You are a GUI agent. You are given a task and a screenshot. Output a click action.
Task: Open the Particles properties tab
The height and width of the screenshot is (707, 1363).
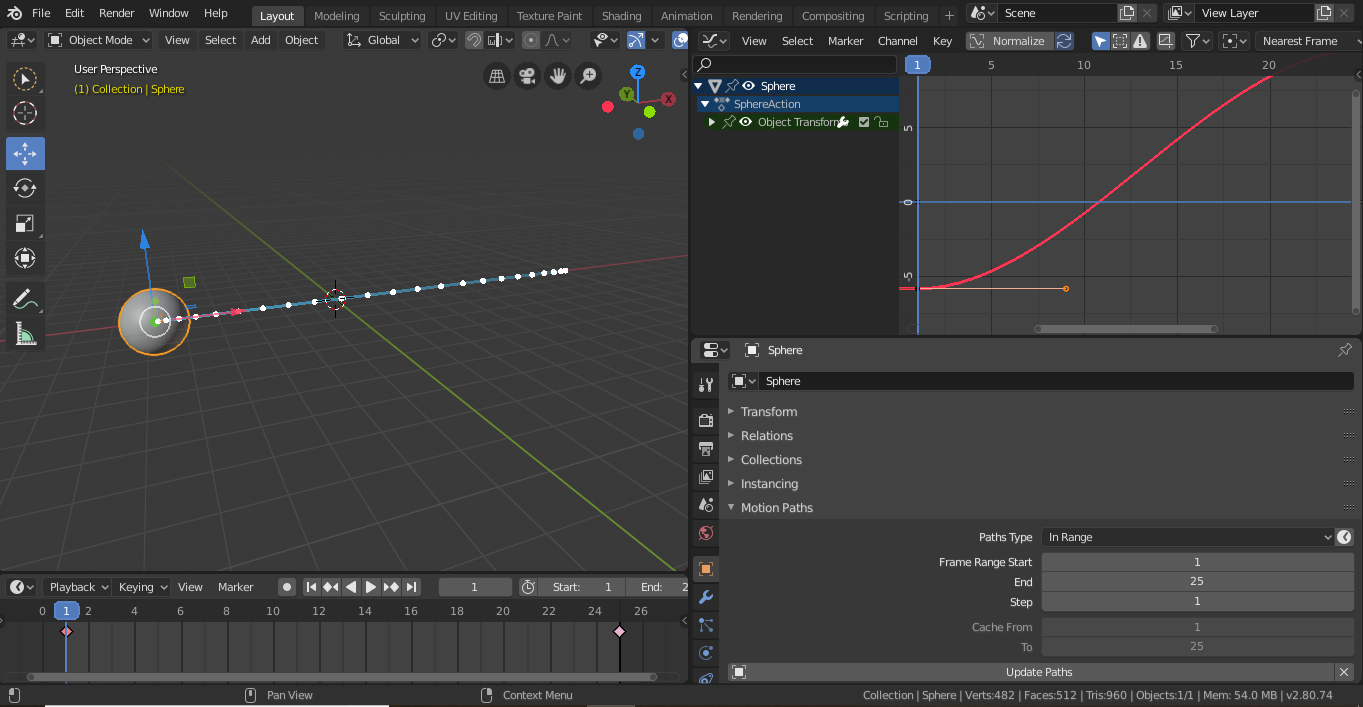point(706,625)
